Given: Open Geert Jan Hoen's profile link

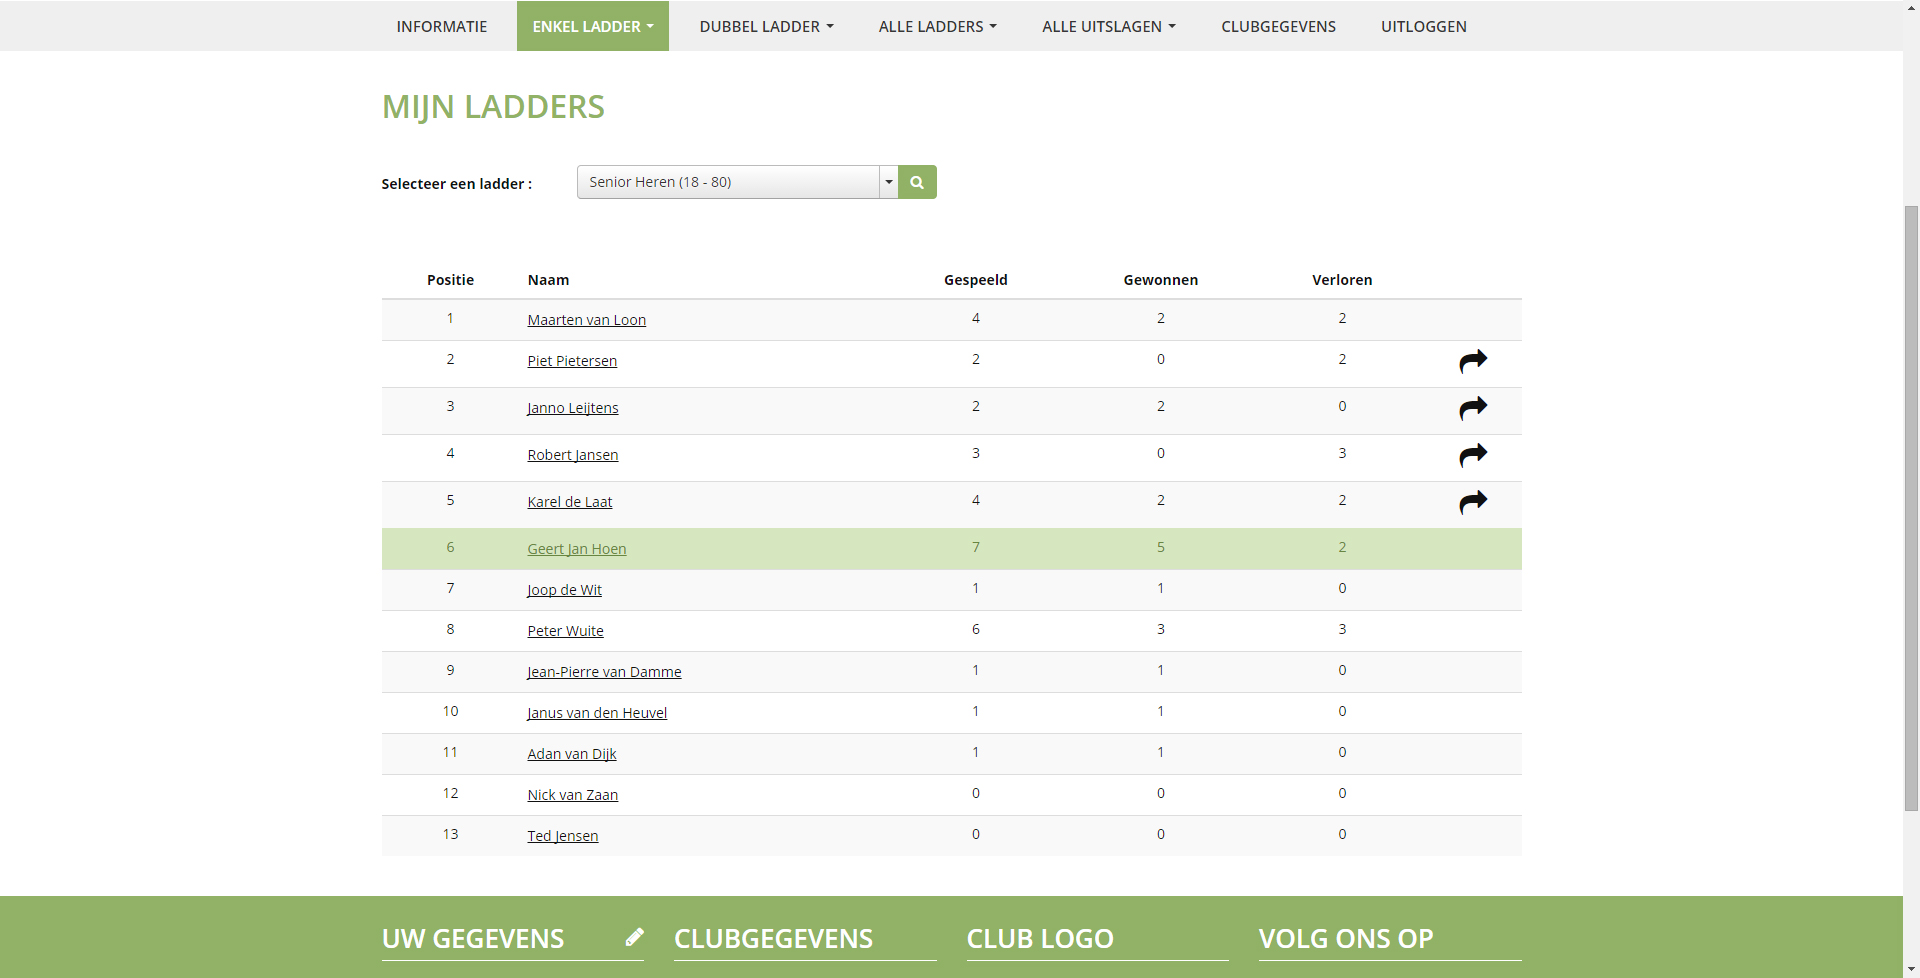Looking at the screenshot, I should pyautogui.click(x=577, y=549).
